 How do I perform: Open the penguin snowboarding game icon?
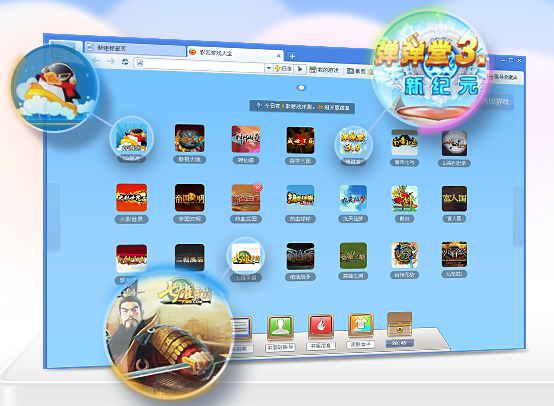[x=131, y=138]
